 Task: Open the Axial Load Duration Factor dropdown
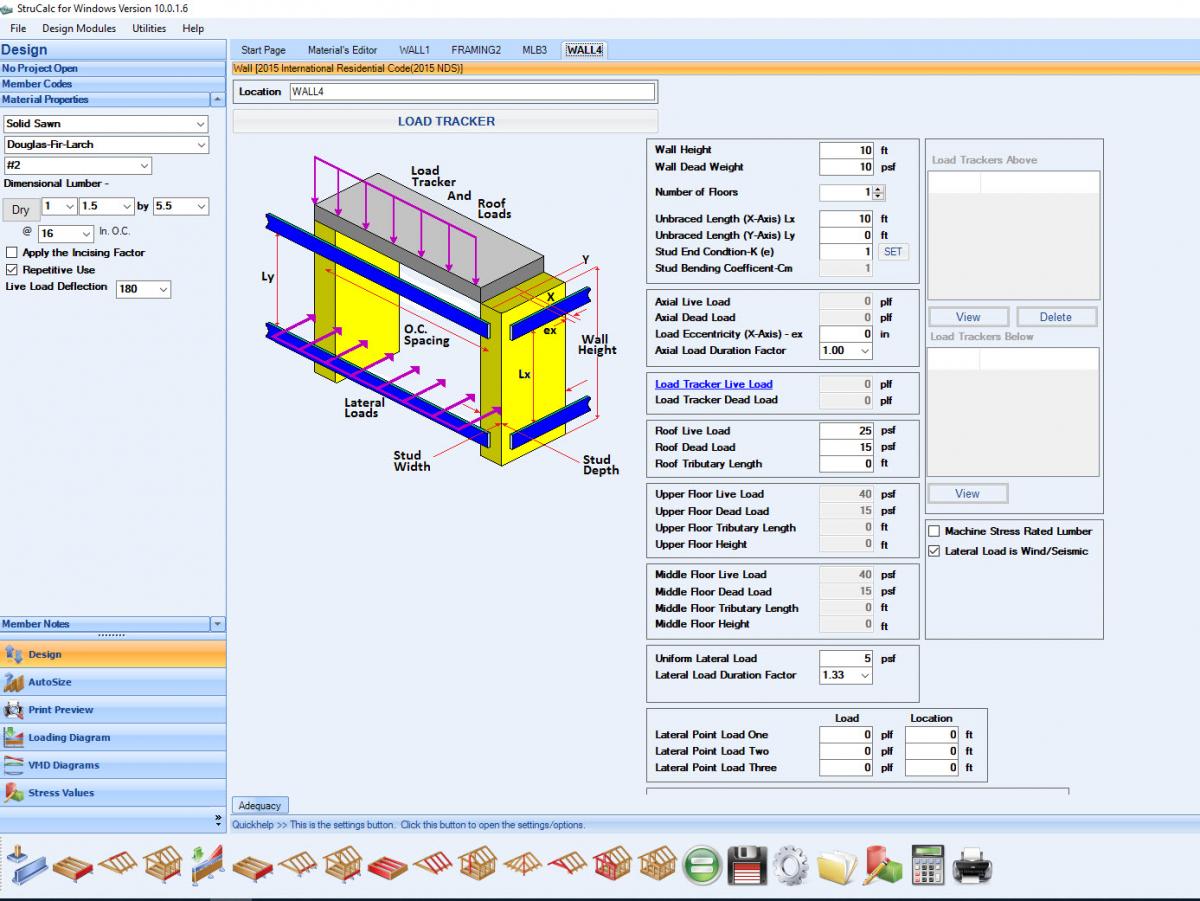(x=845, y=351)
